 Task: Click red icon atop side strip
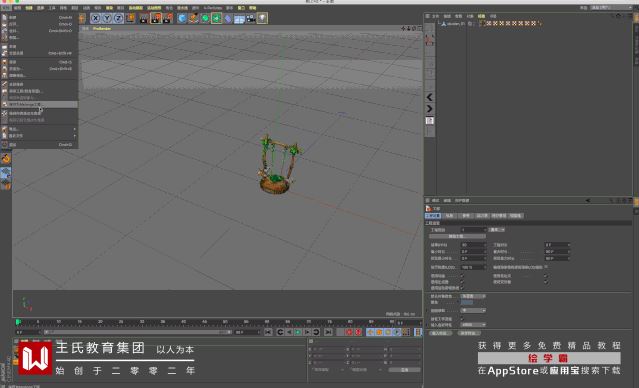(429, 40)
